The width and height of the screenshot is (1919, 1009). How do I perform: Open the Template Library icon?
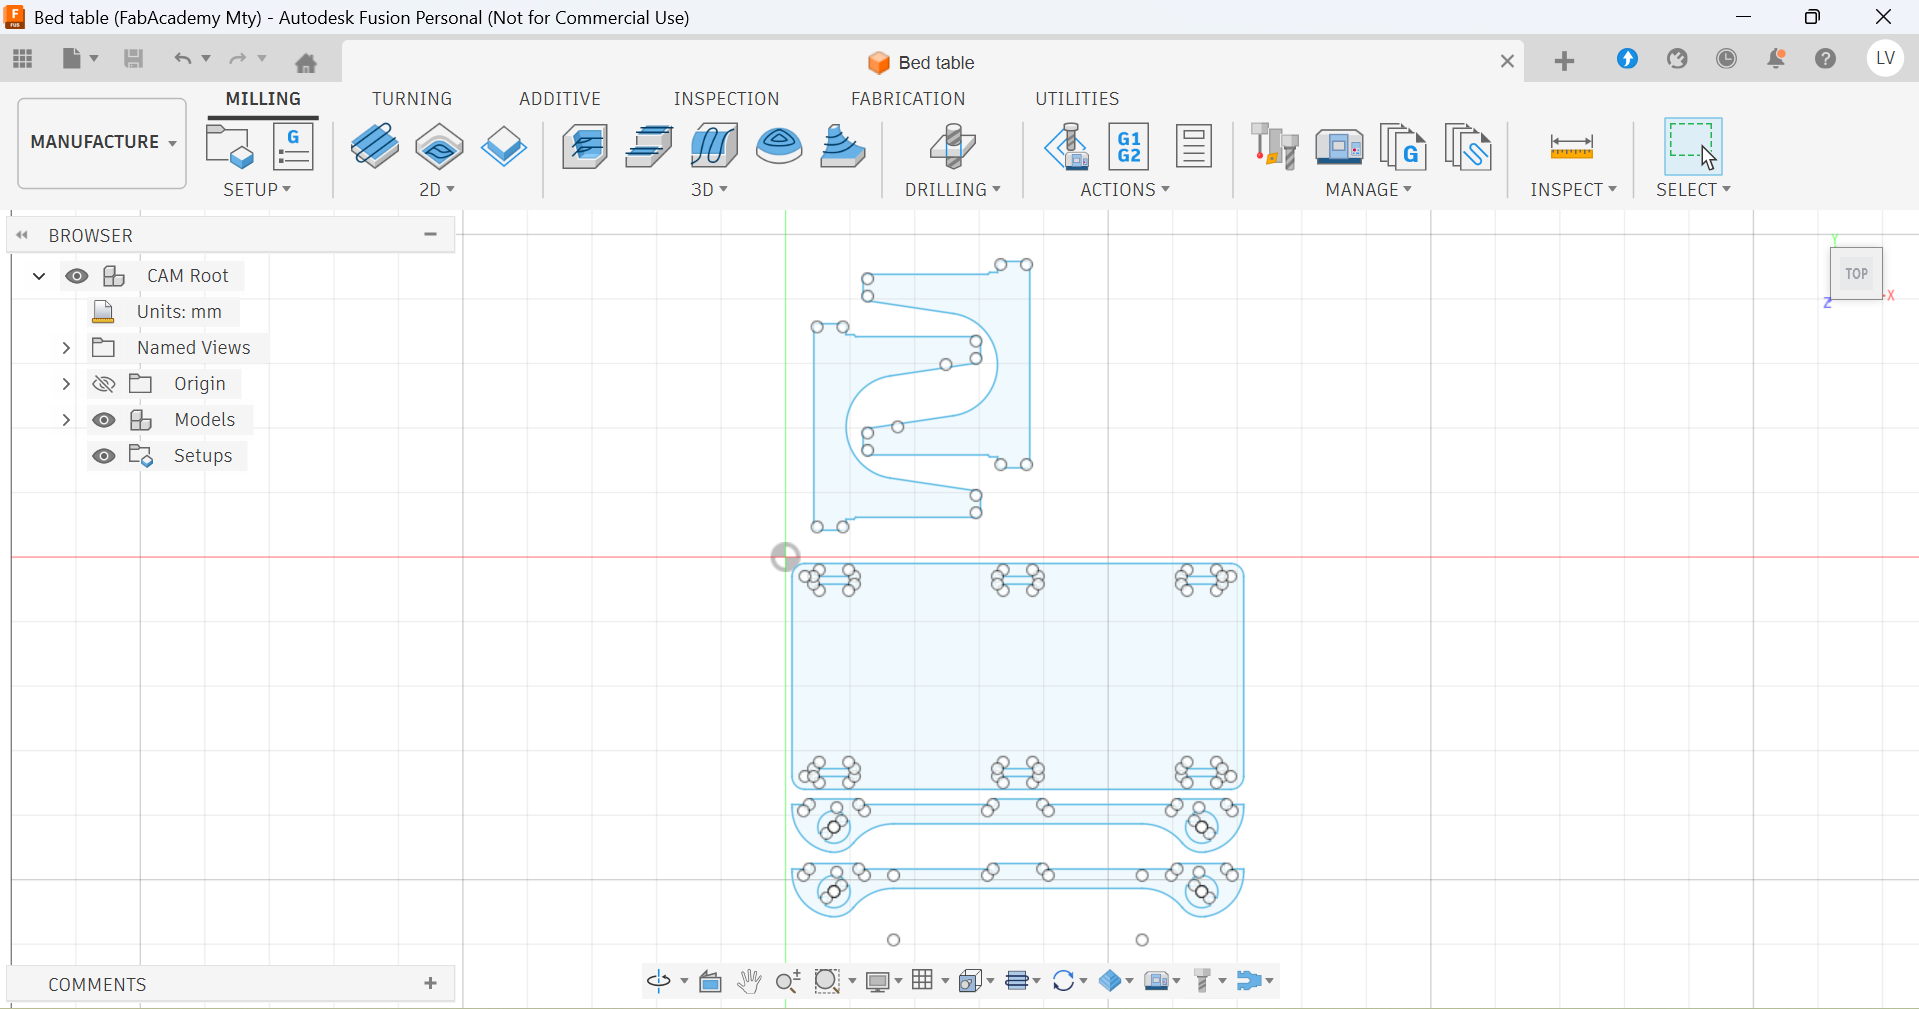[1468, 146]
